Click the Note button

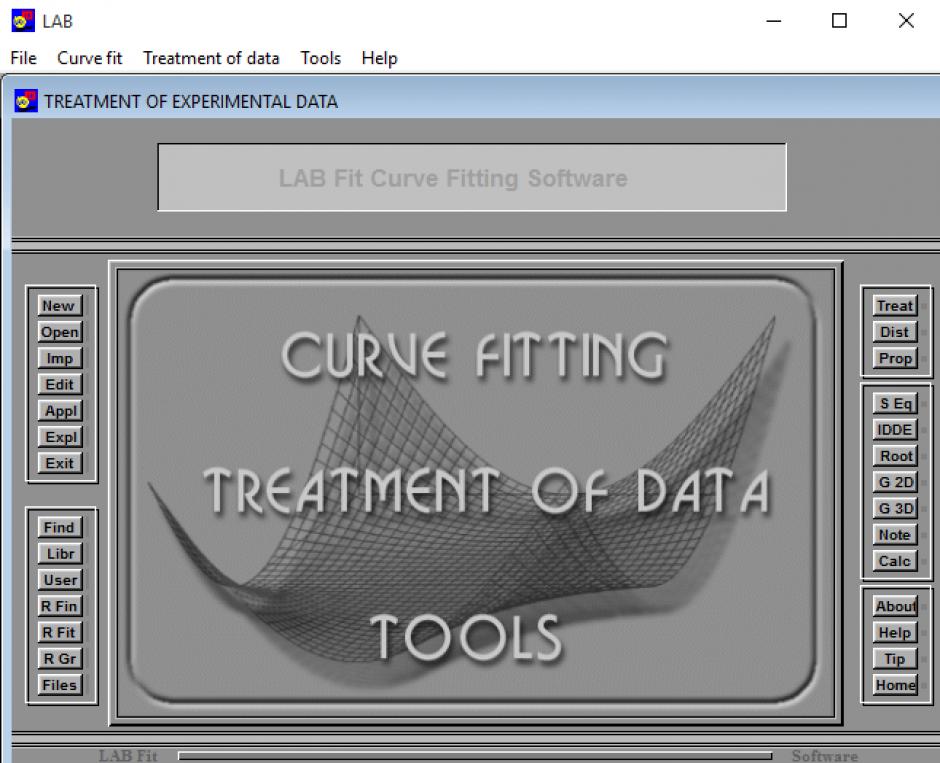click(x=895, y=535)
